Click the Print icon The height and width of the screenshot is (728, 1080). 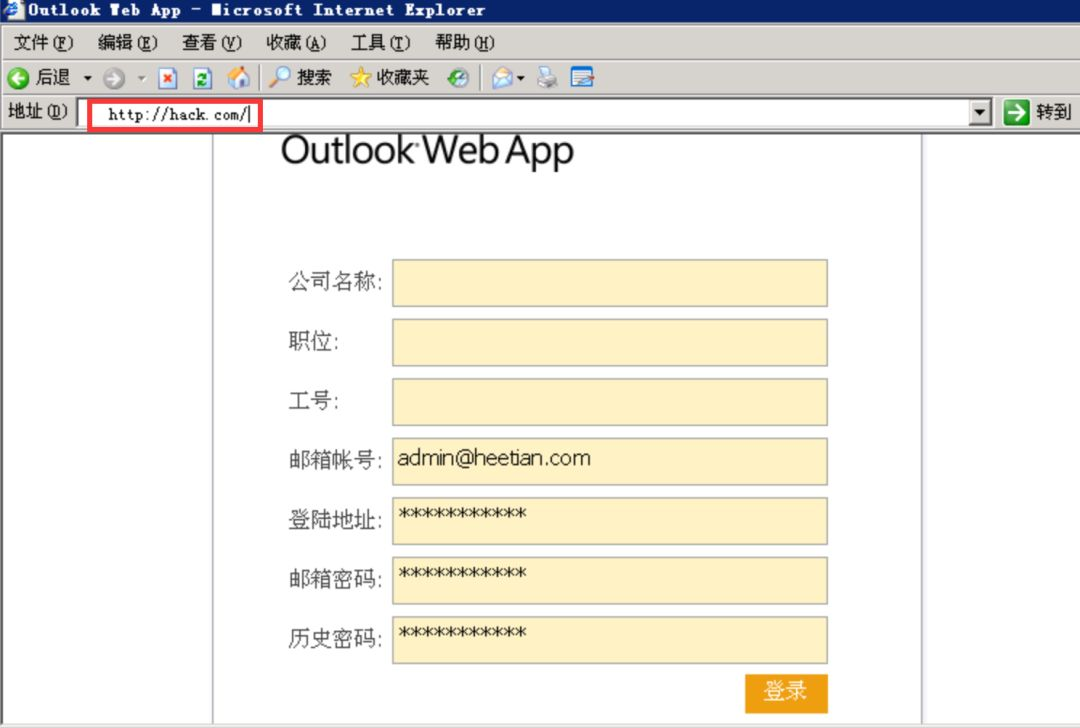pyautogui.click(x=548, y=77)
